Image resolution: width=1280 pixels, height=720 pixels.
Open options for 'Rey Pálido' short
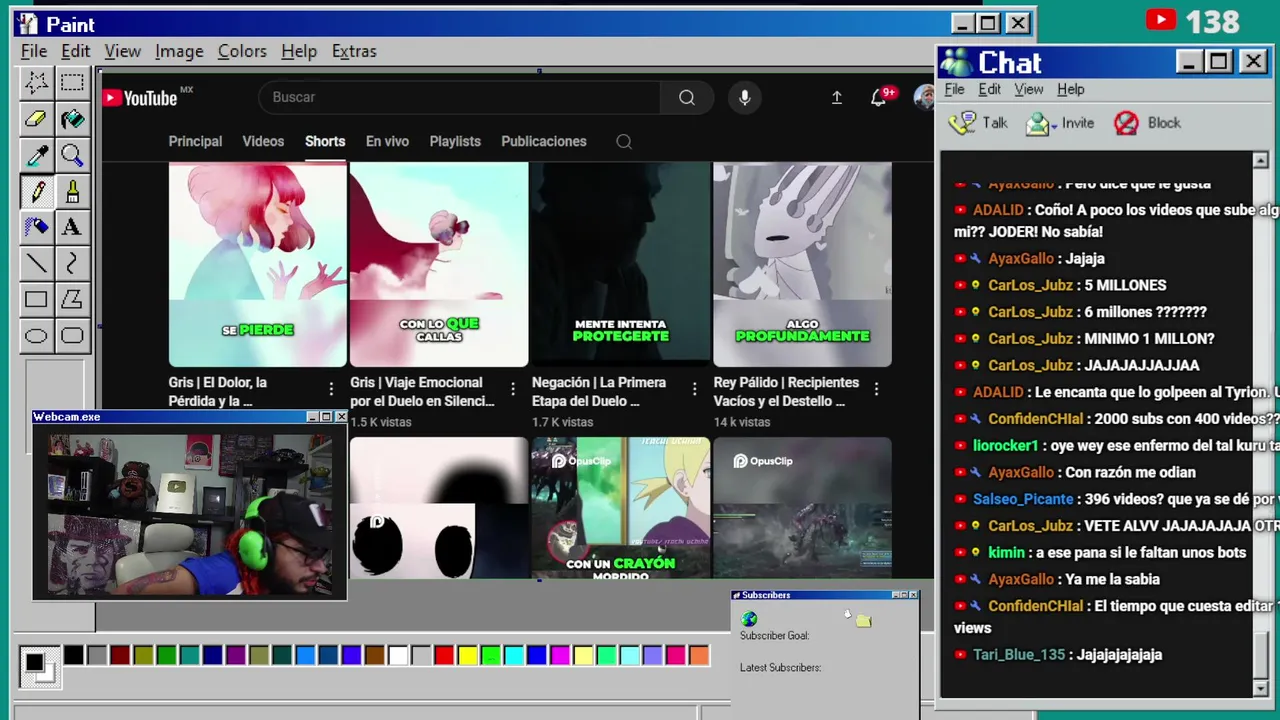[876, 388]
